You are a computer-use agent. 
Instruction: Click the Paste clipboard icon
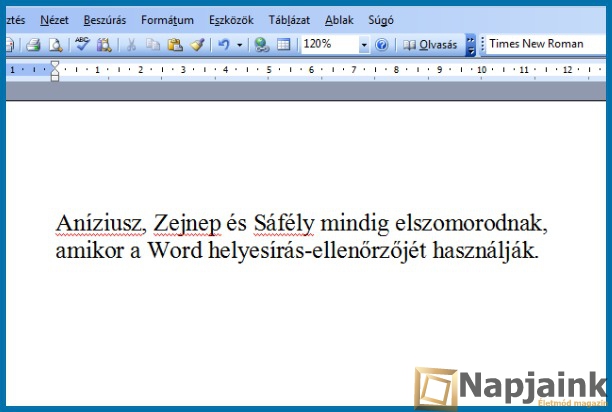tap(175, 45)
